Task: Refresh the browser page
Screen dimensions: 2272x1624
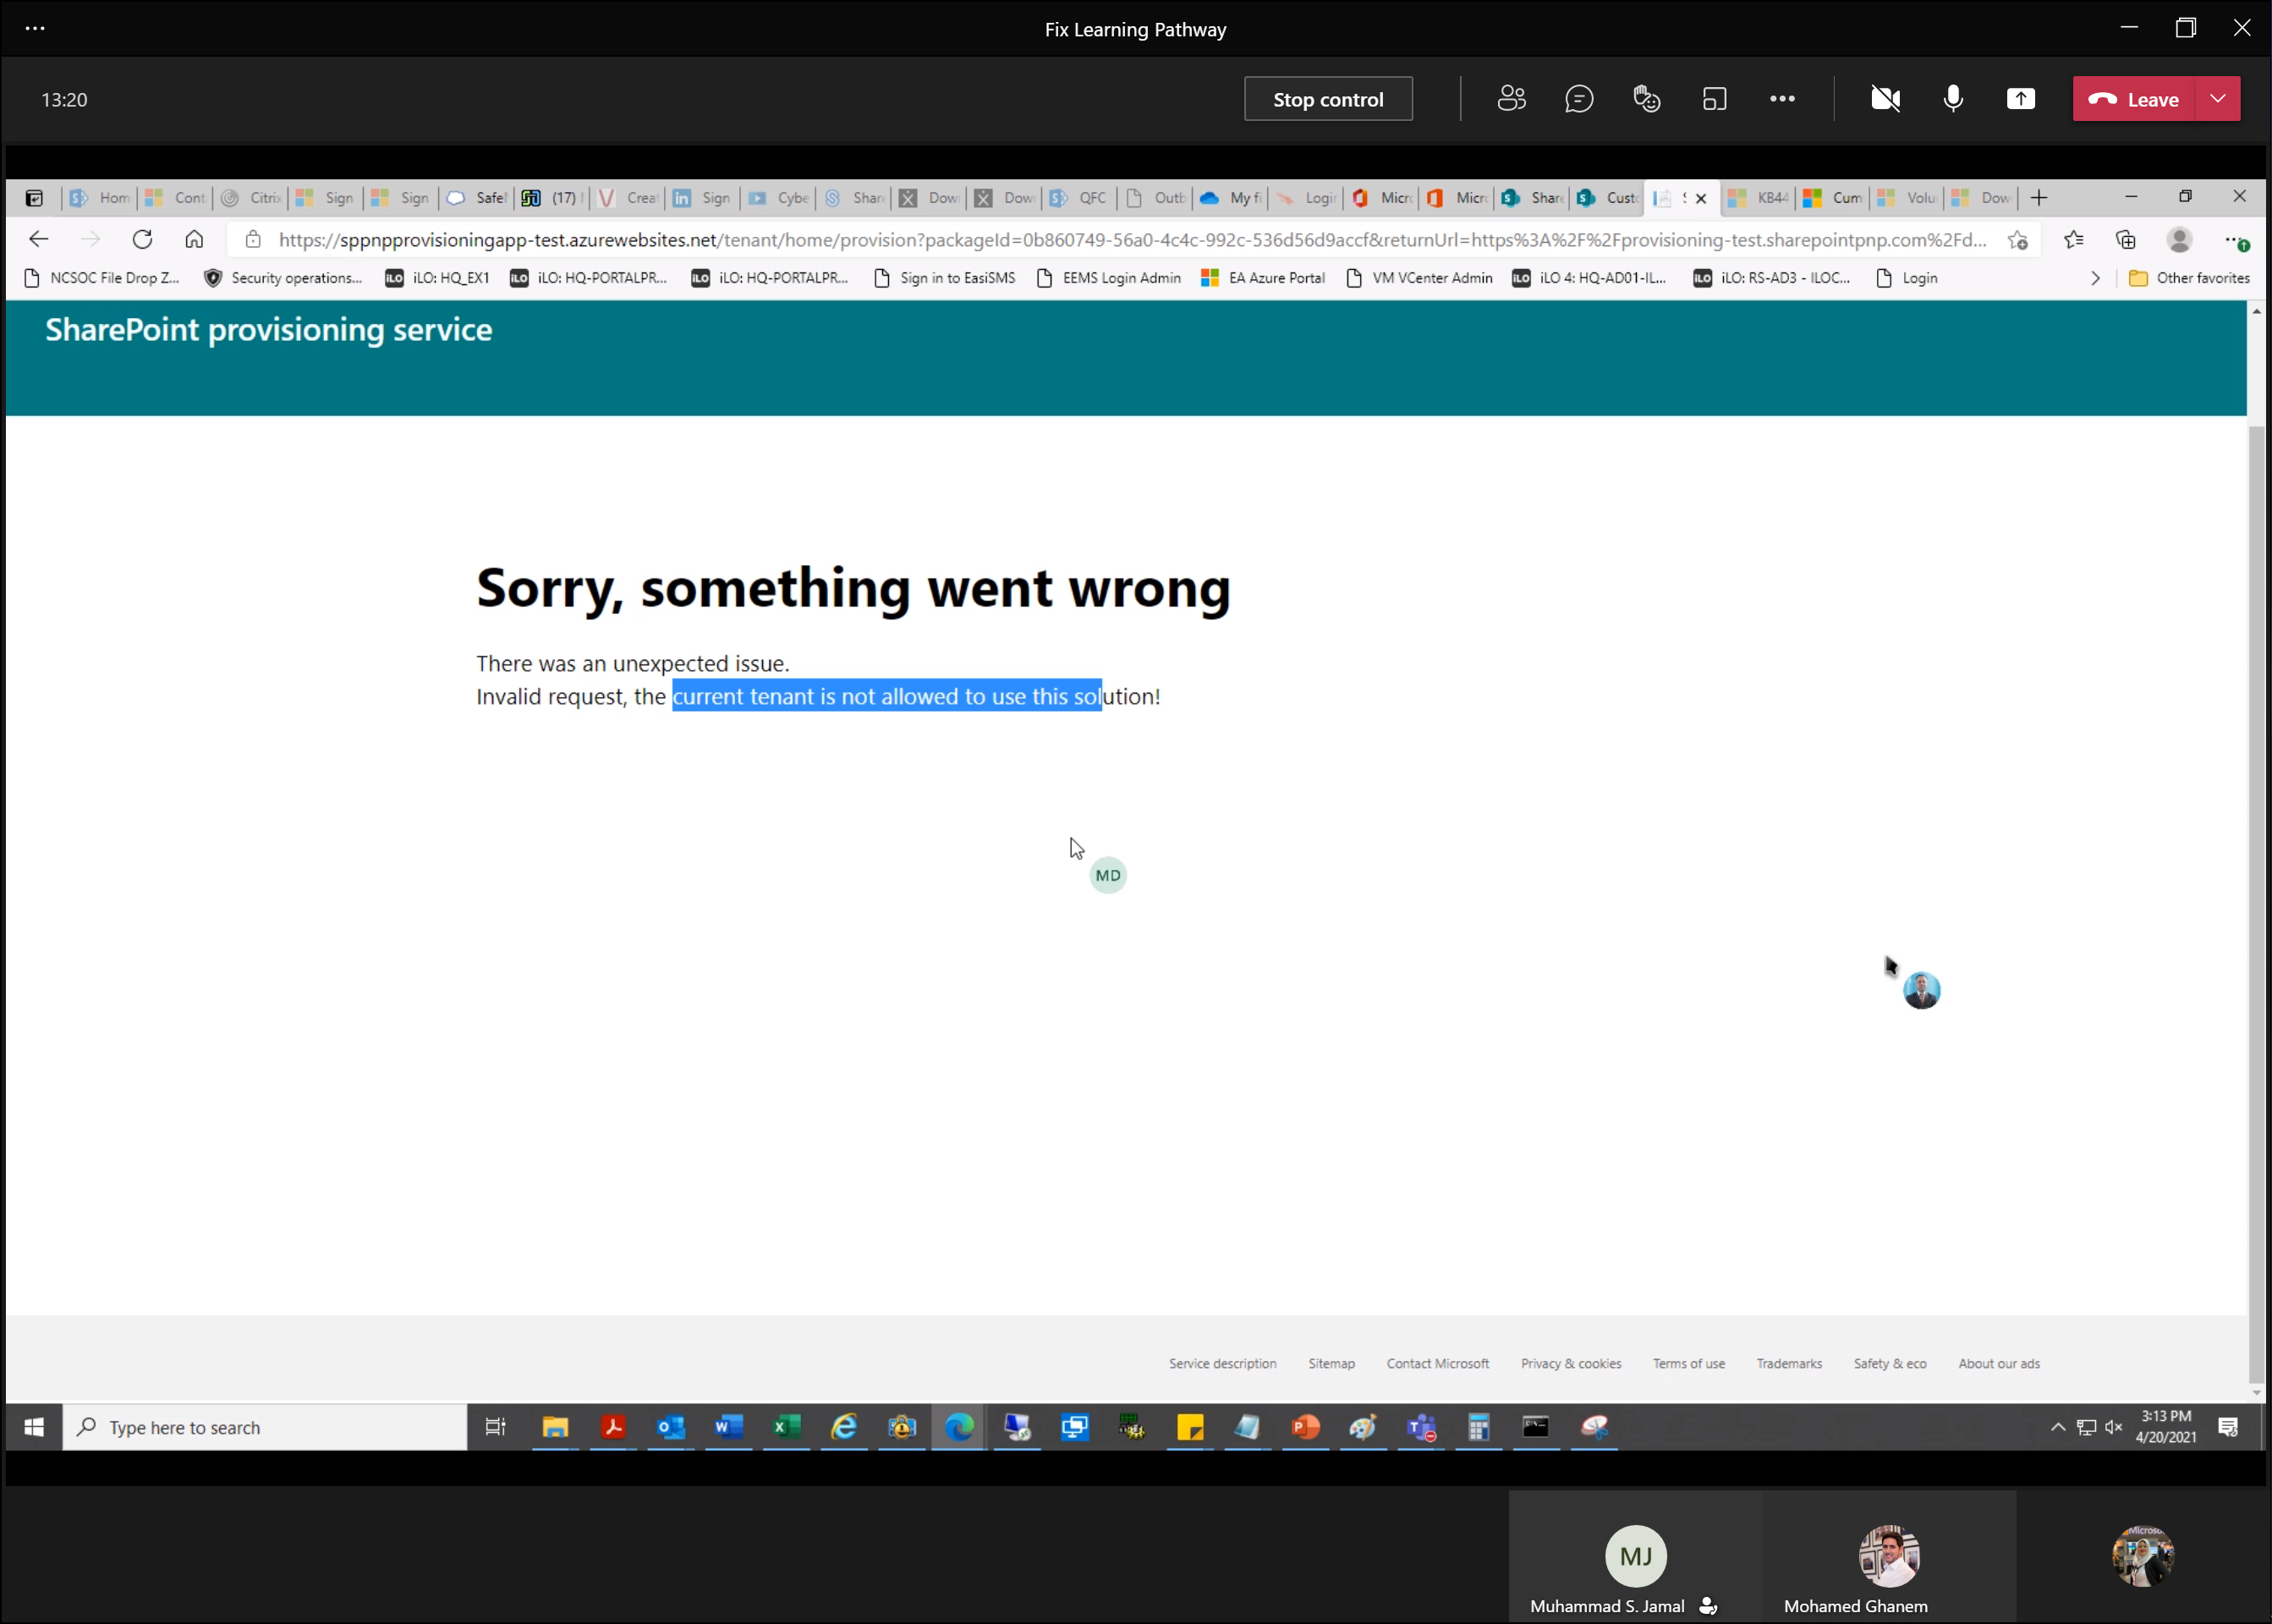Action: (x=142, y=240)
